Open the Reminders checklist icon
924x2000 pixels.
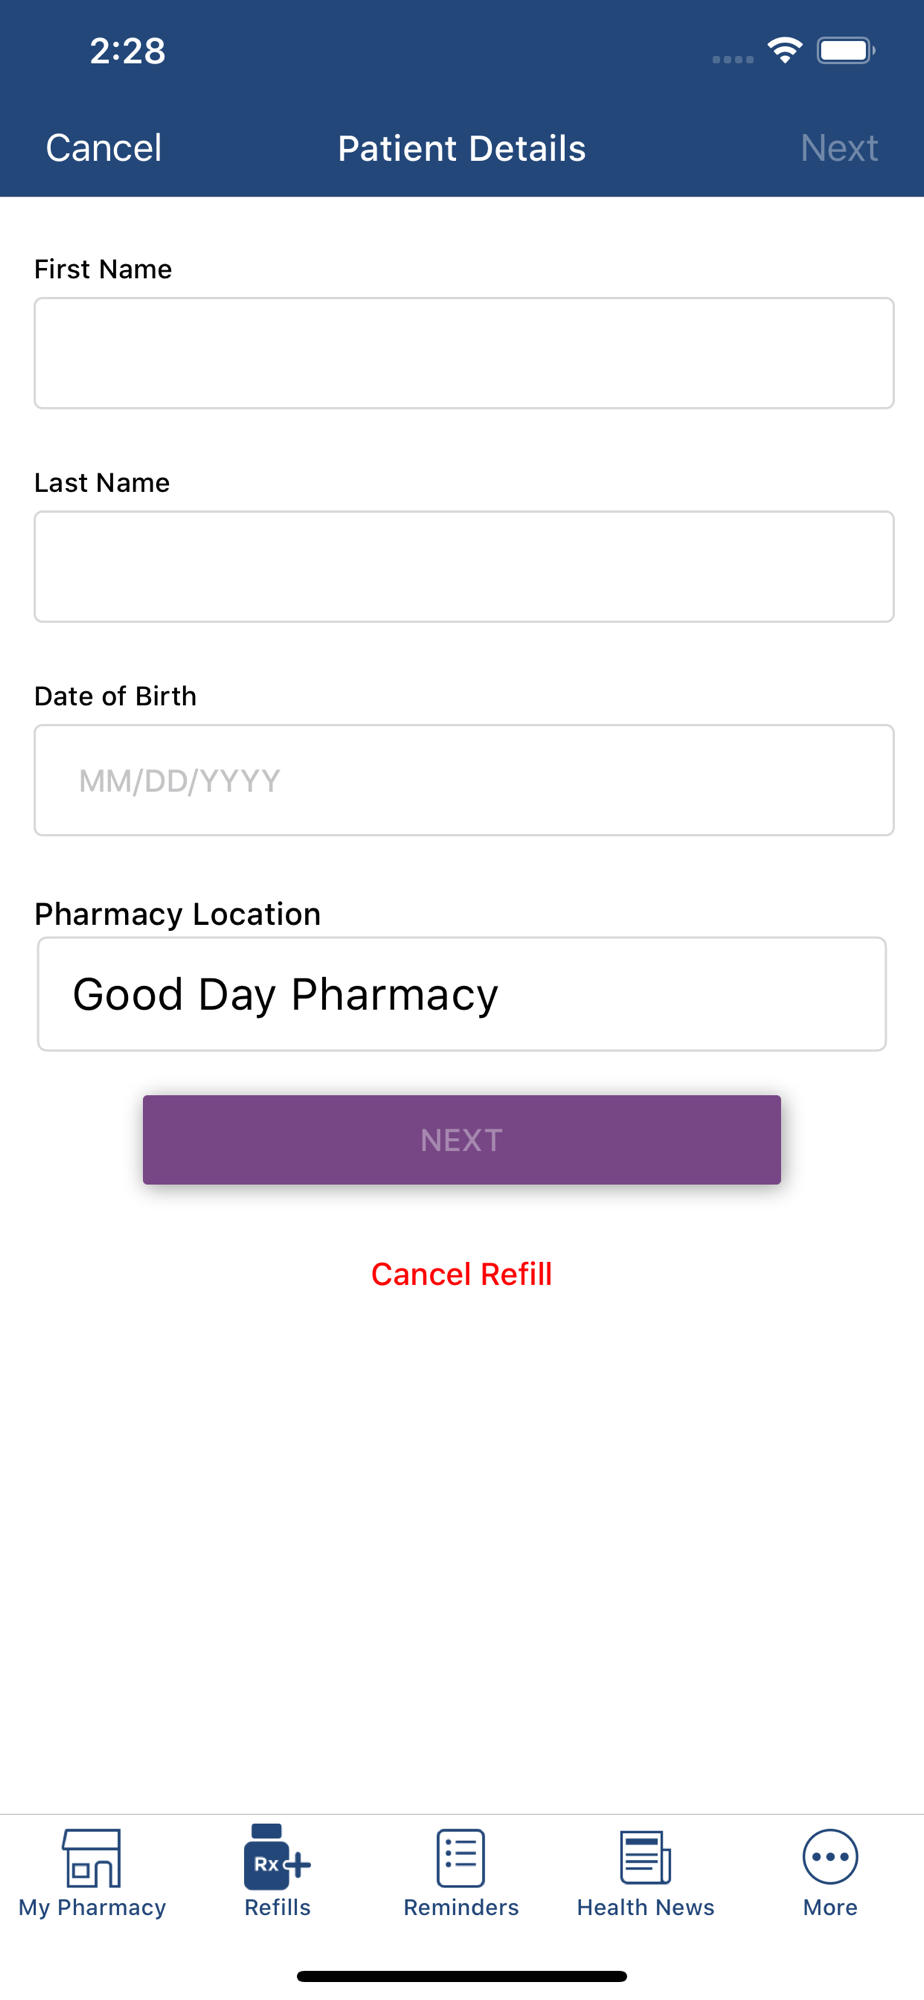click(461, 1858)
